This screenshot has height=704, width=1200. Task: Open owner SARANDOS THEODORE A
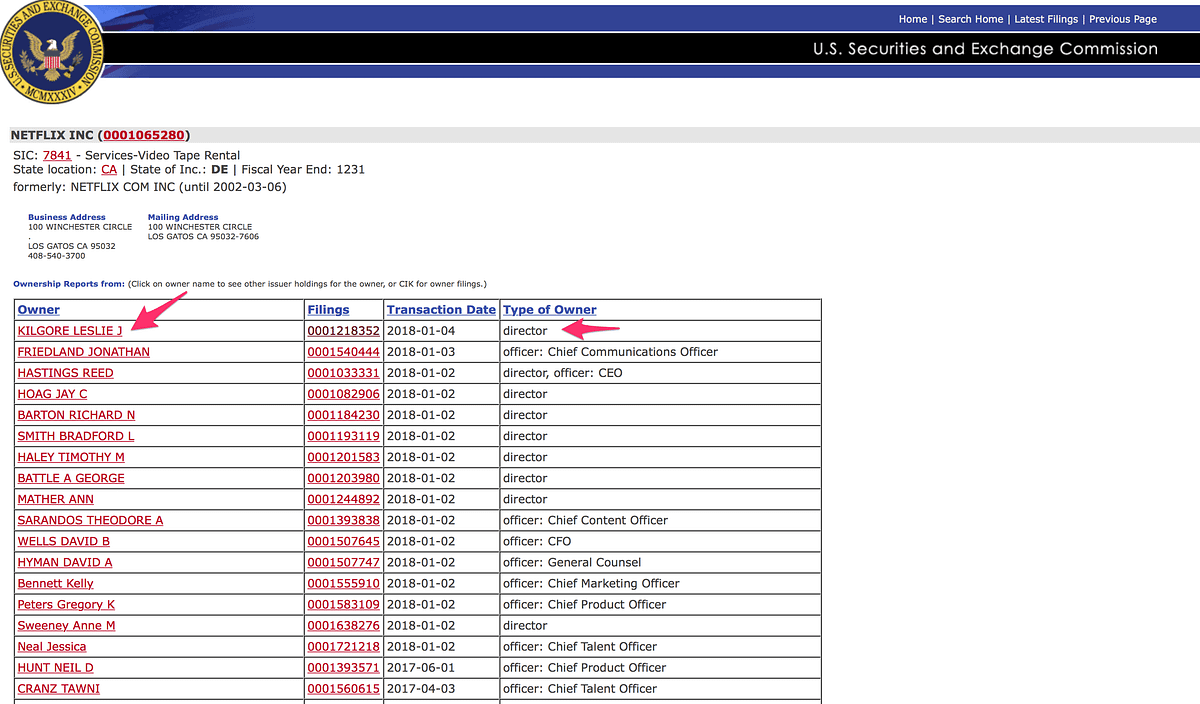click(x=90, y=520)
